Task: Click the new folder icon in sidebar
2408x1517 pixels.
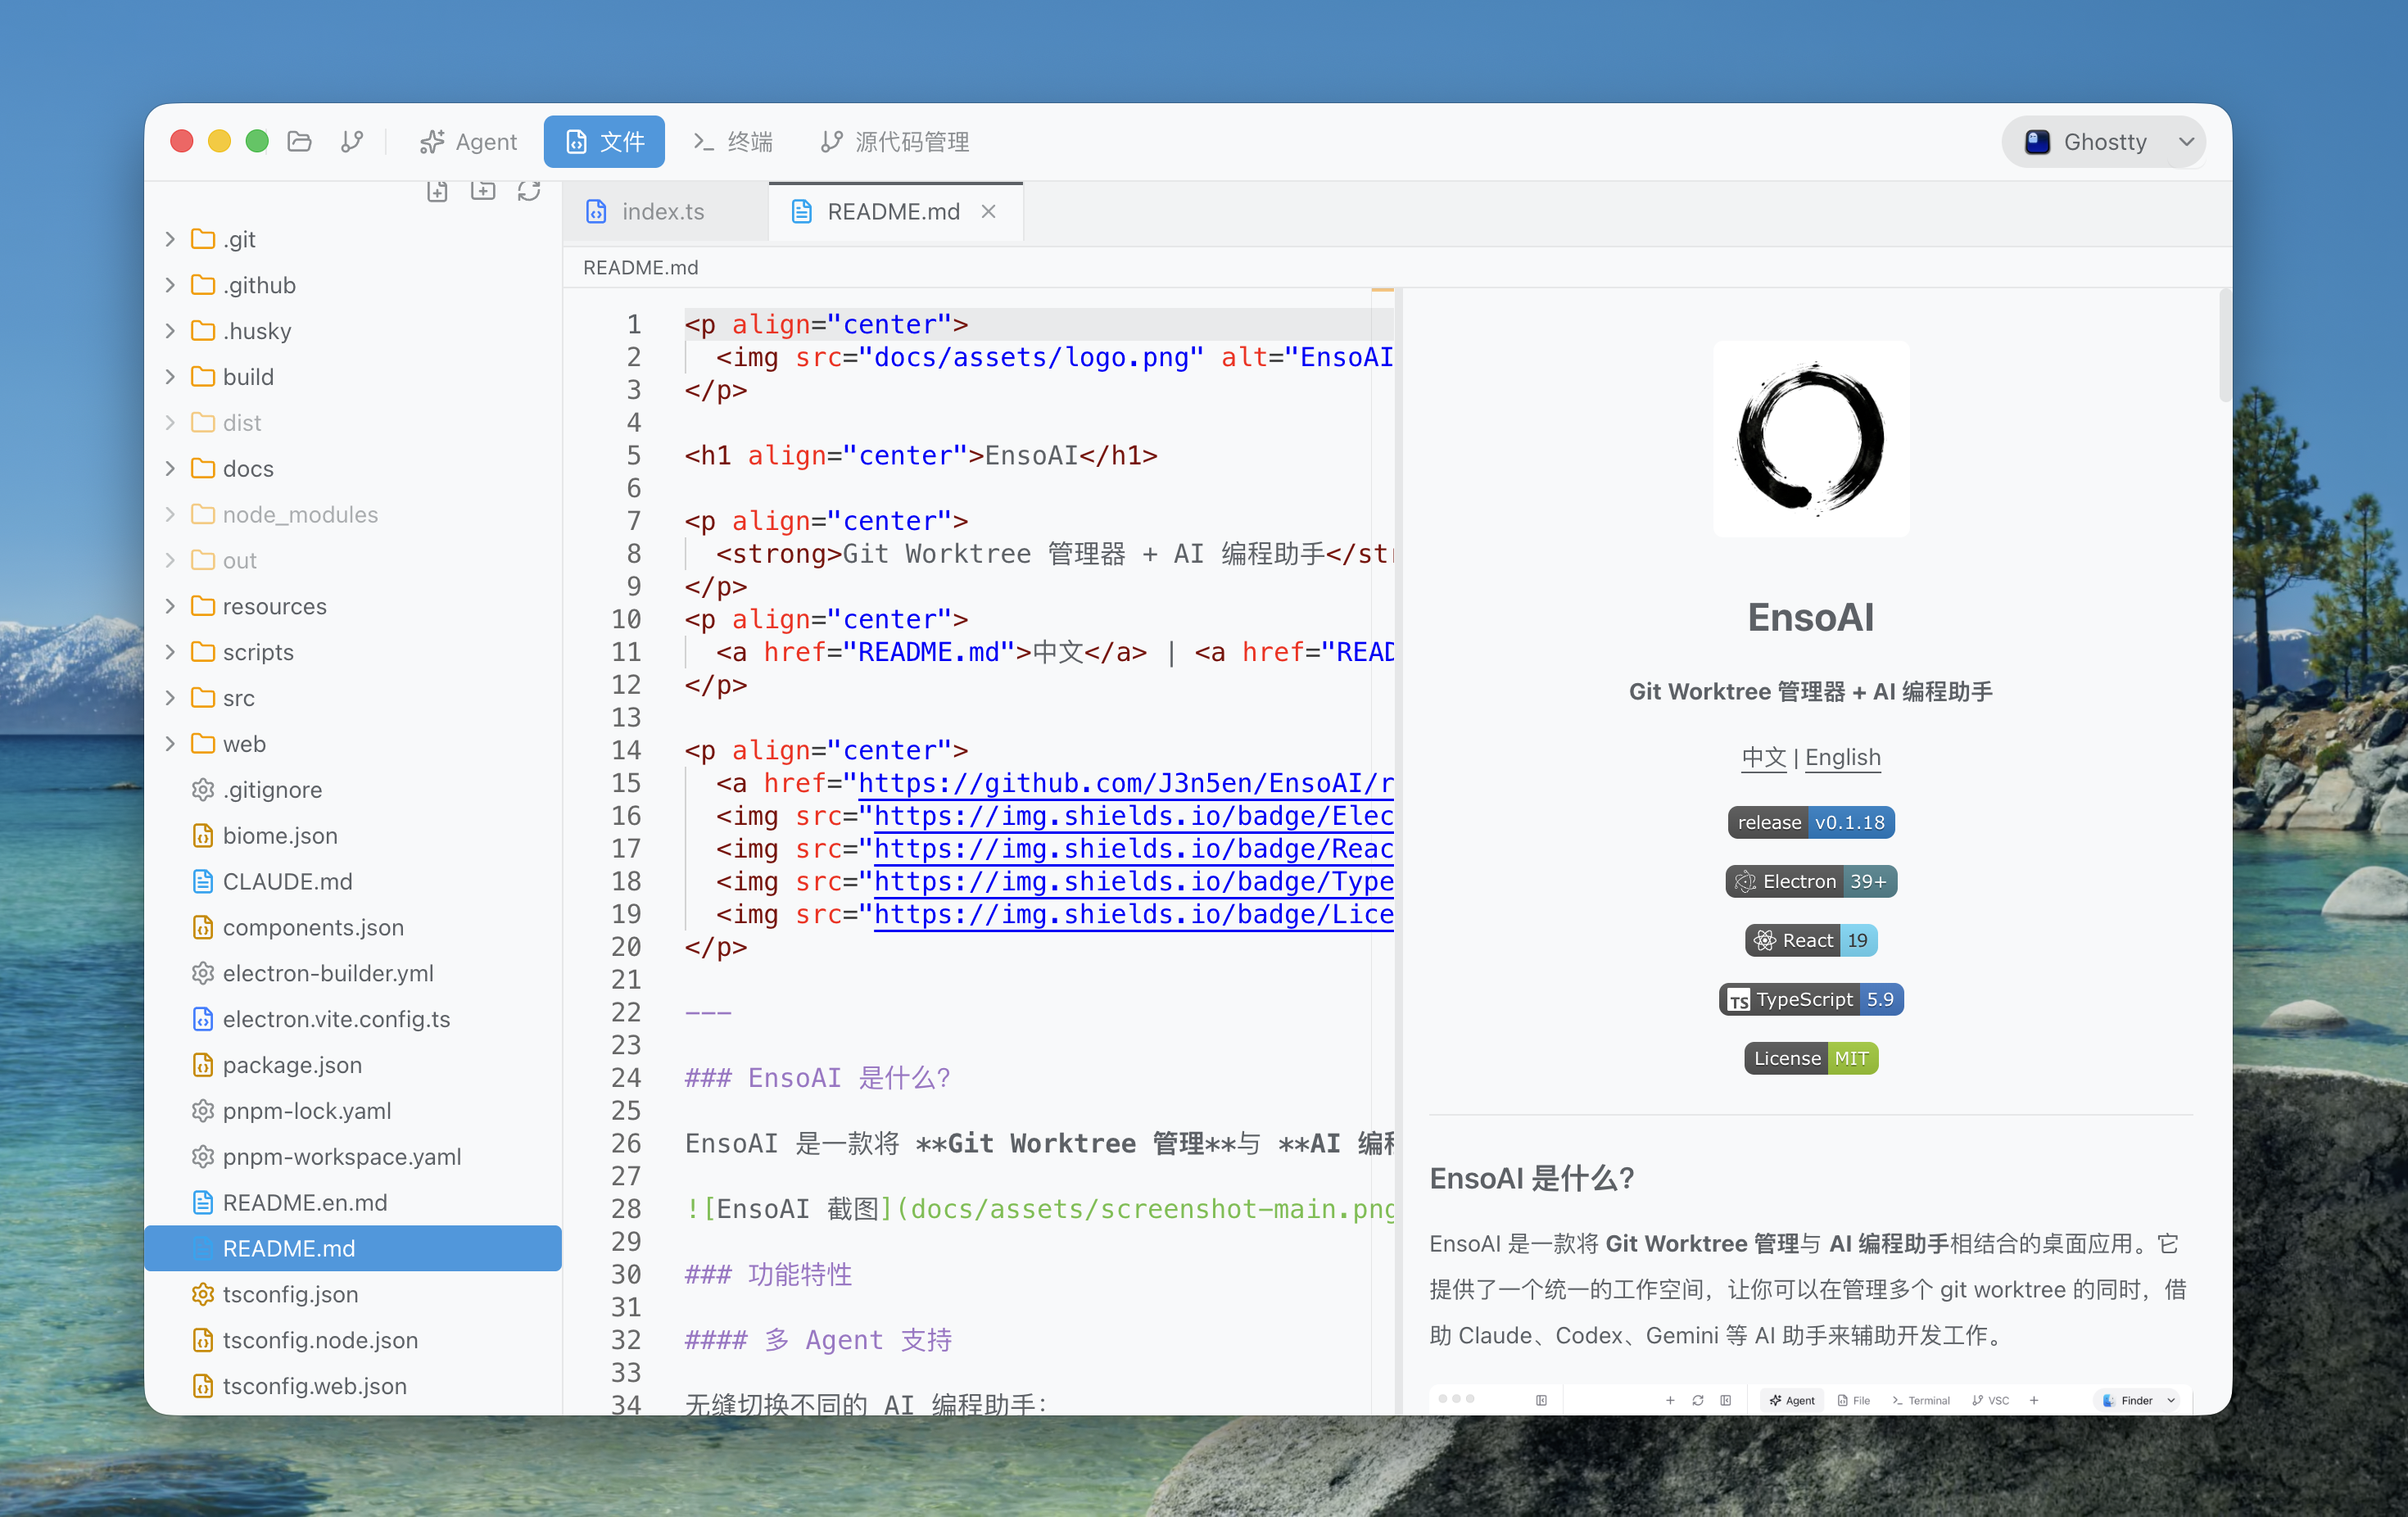Action: (x=483, y=191)
